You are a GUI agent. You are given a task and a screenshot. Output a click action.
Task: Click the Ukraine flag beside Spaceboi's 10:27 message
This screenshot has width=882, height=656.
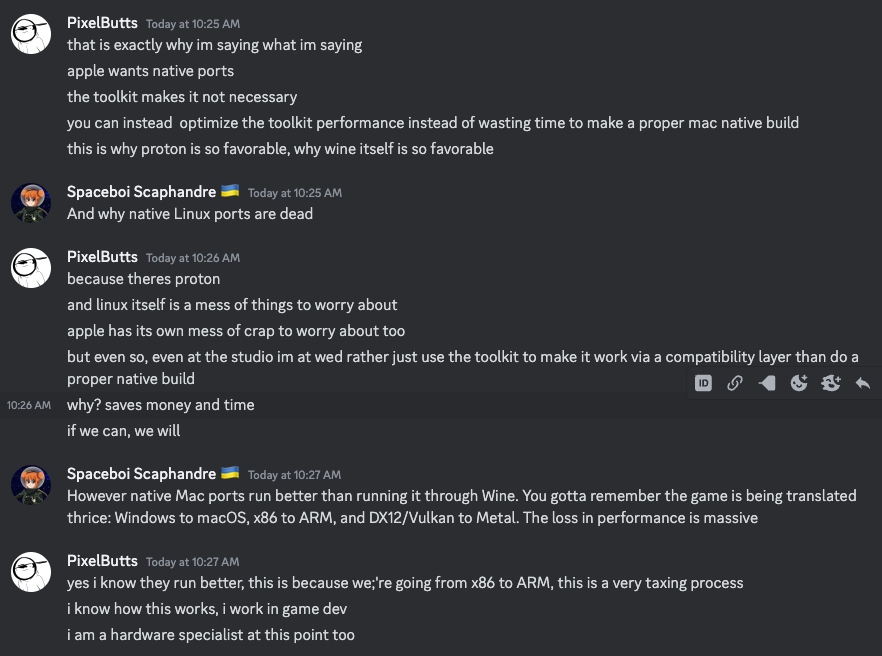coord(230,474)
